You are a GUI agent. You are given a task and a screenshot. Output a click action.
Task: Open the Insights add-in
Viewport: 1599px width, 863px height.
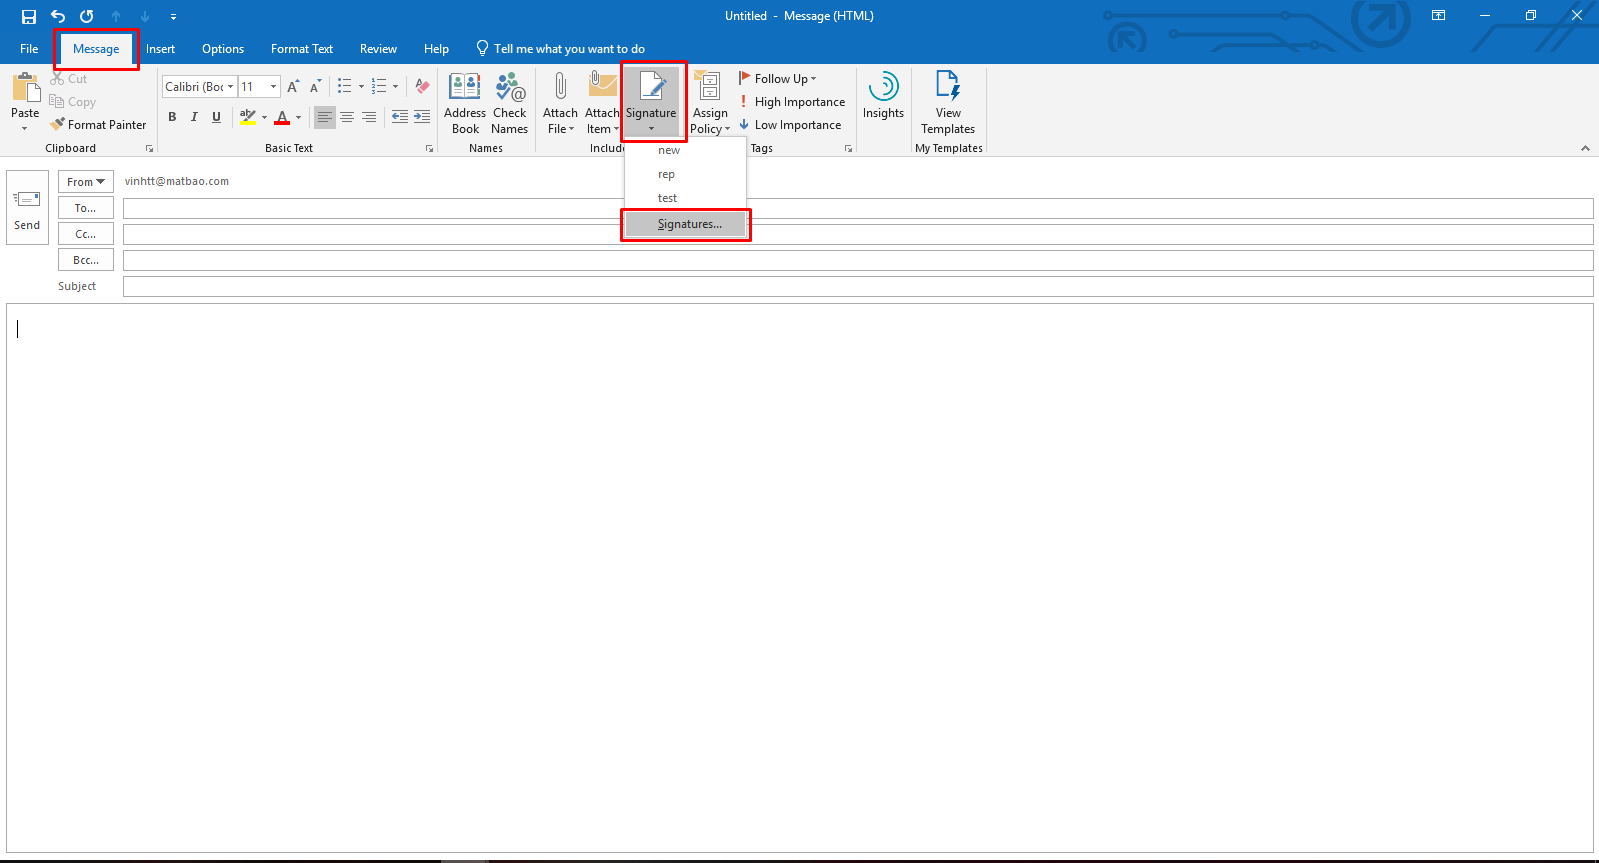click(884, 96)
